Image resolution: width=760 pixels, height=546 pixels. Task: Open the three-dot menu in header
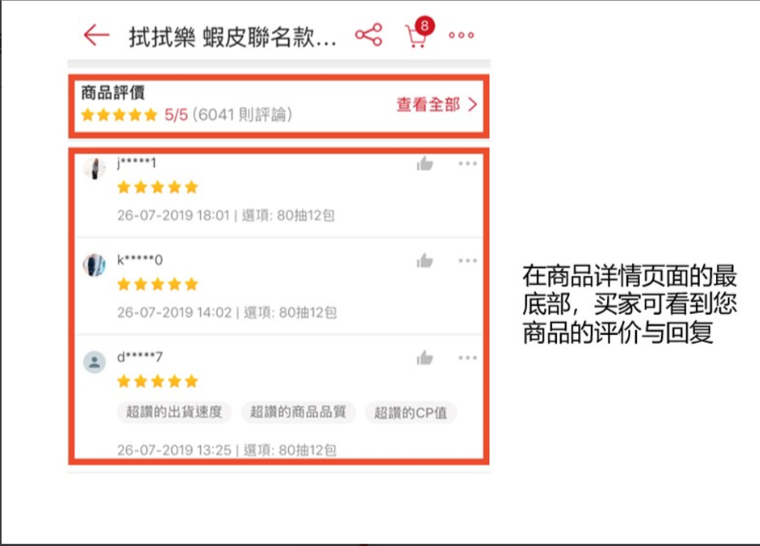click(x=461, y=35)
